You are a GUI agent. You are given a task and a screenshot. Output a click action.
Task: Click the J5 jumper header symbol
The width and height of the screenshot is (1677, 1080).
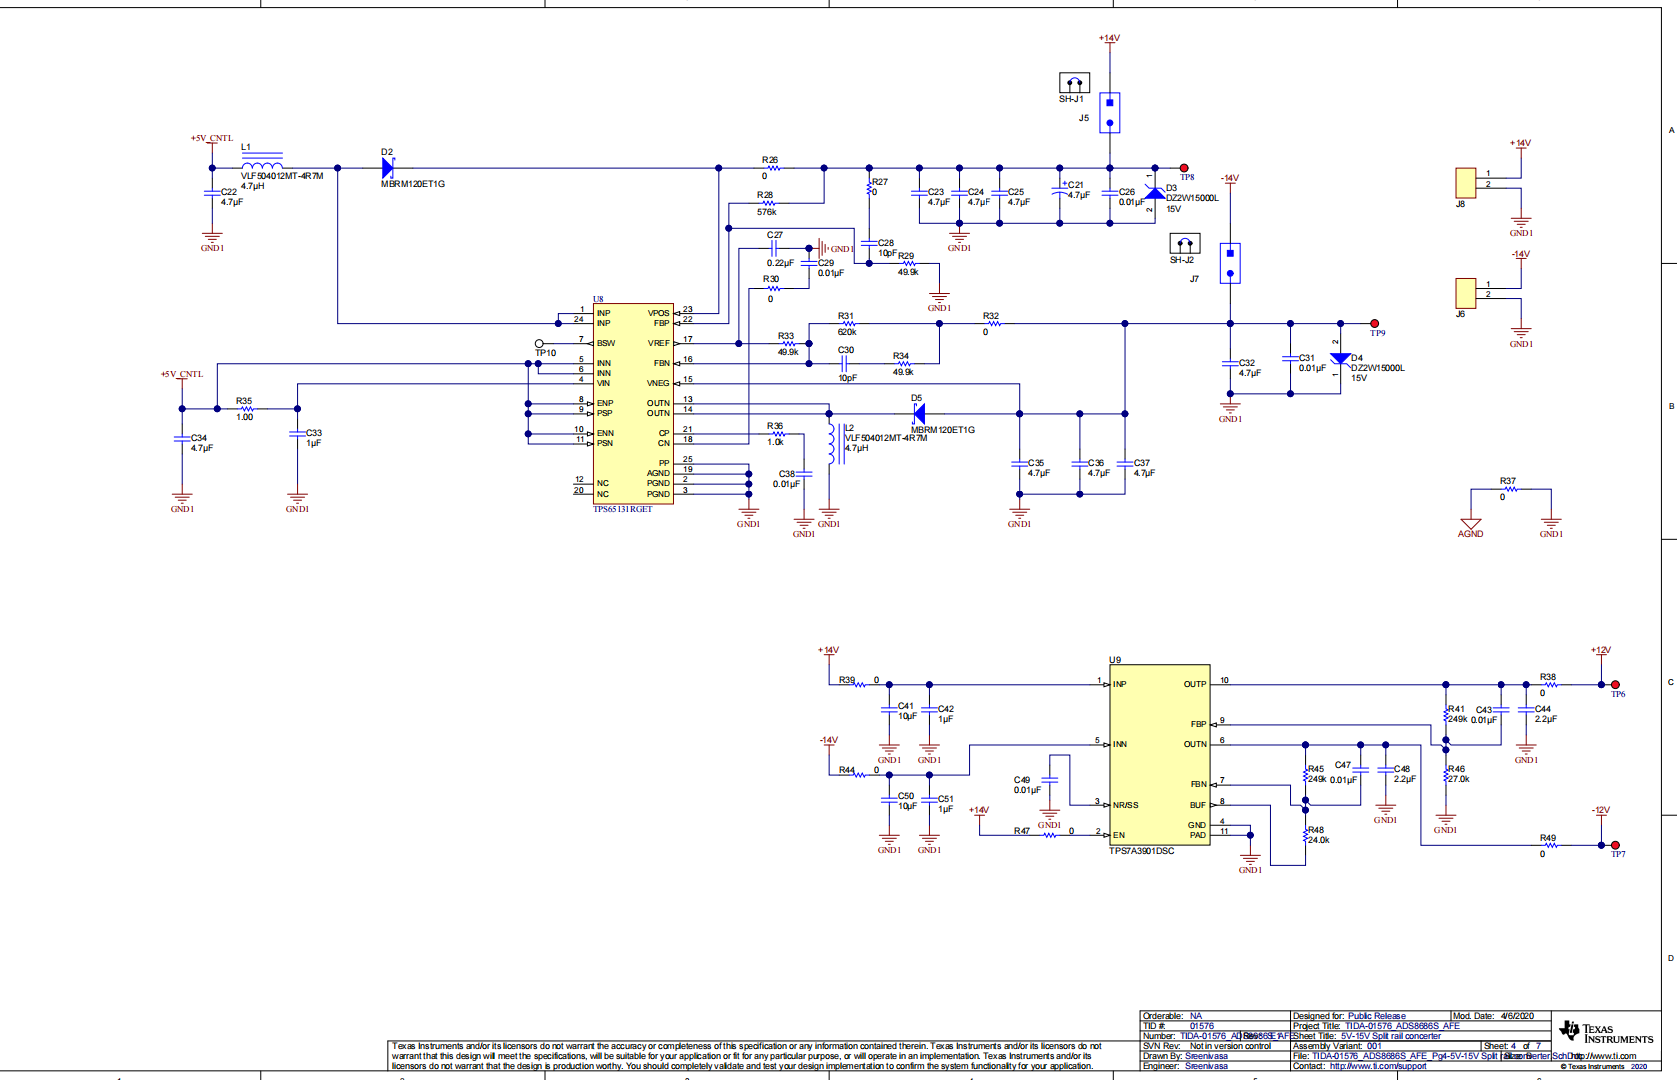tap(1109, 113)
